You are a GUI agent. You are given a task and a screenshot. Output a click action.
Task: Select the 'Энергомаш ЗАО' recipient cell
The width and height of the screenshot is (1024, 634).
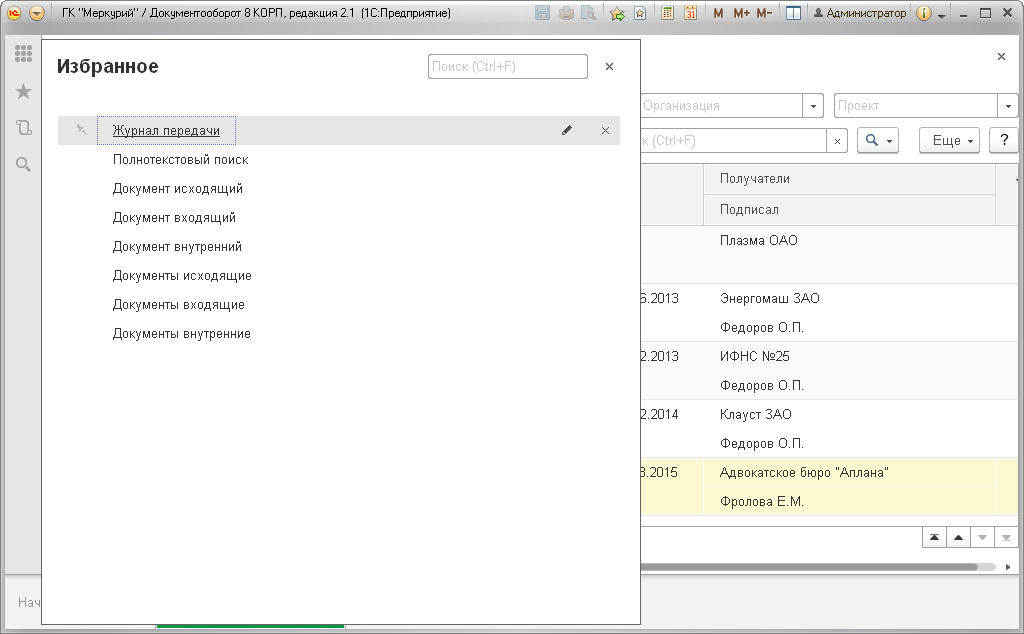(849, 298)
